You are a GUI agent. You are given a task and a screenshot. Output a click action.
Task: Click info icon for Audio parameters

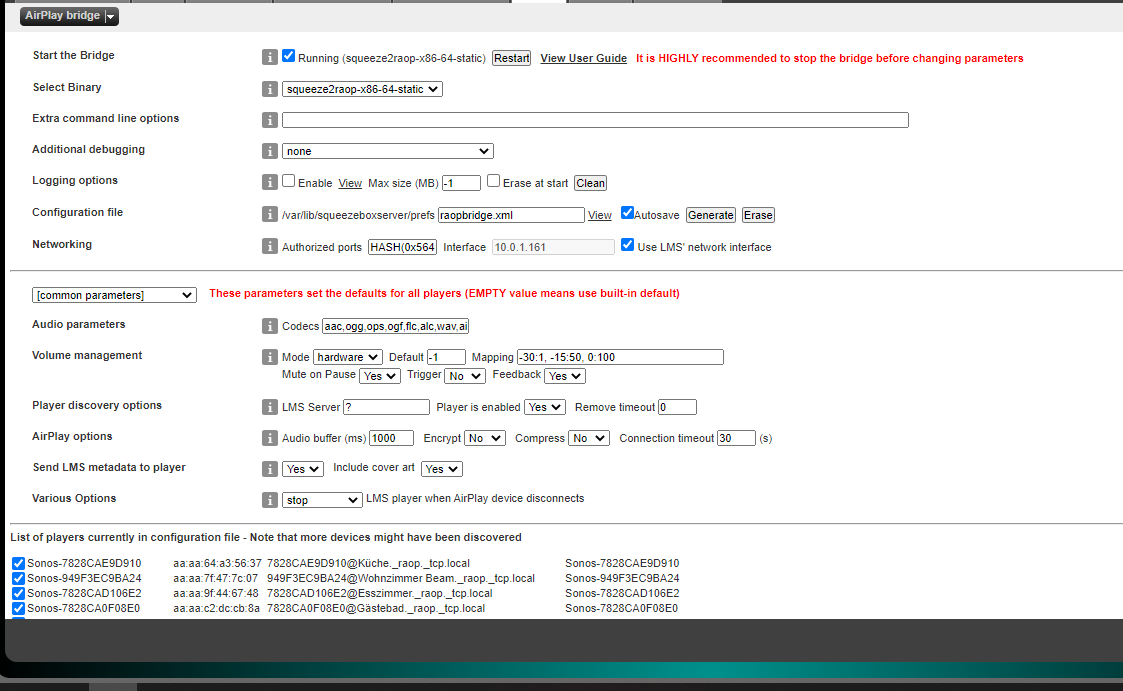[x=269, y=327]
